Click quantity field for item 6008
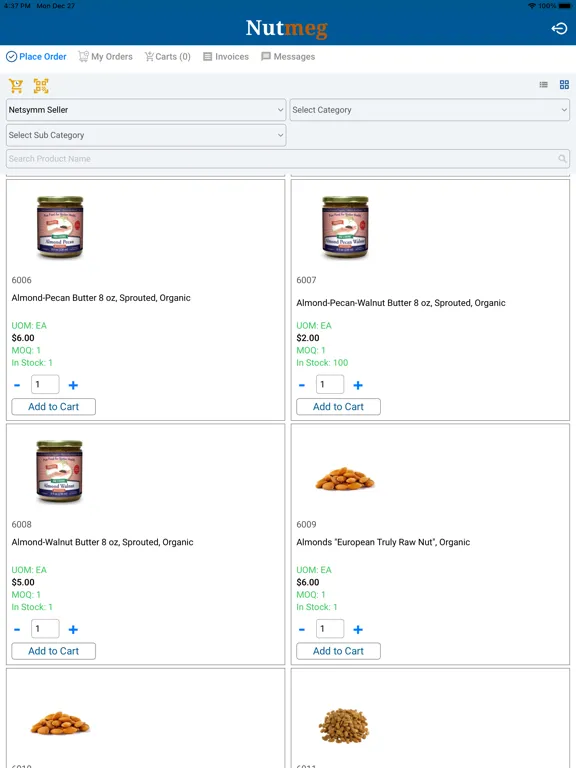The width and height of the screenshot is (576, 768). point(45,628)
